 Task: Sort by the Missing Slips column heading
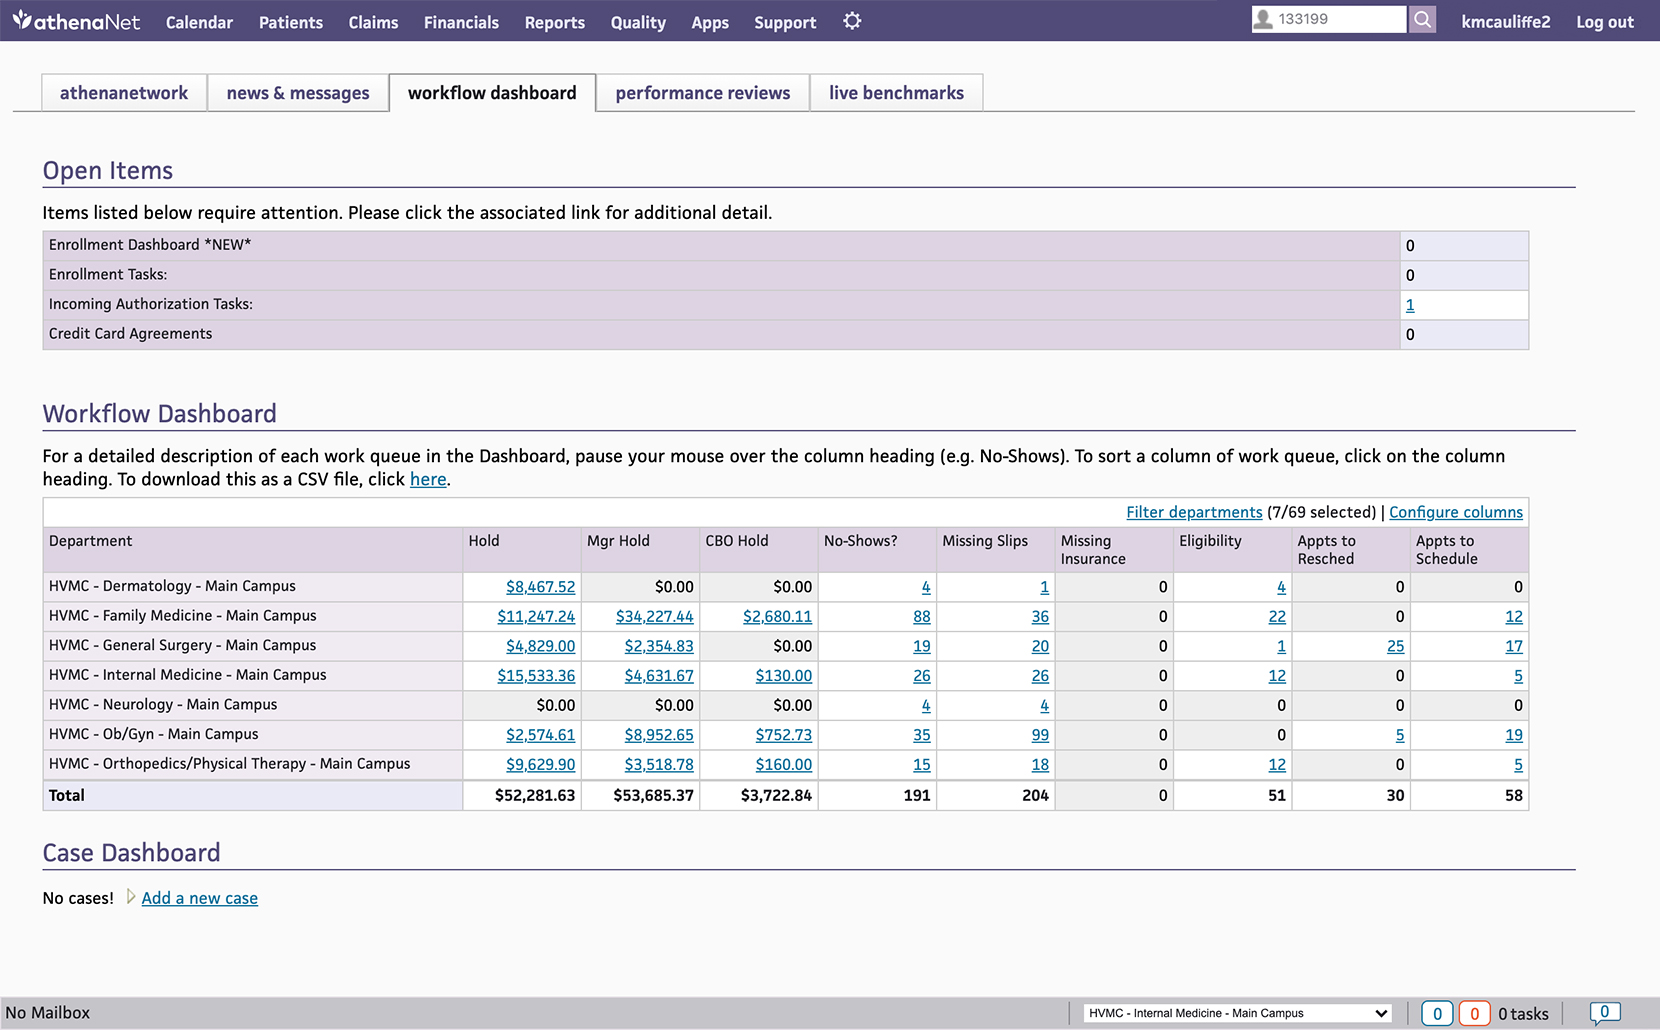pyautogui.click(x=985, y=541)
